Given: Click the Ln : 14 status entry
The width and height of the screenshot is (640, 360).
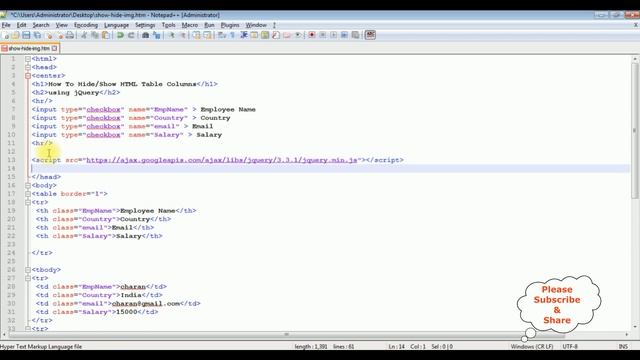Looking at the screenshot, I should pos(396,347).
